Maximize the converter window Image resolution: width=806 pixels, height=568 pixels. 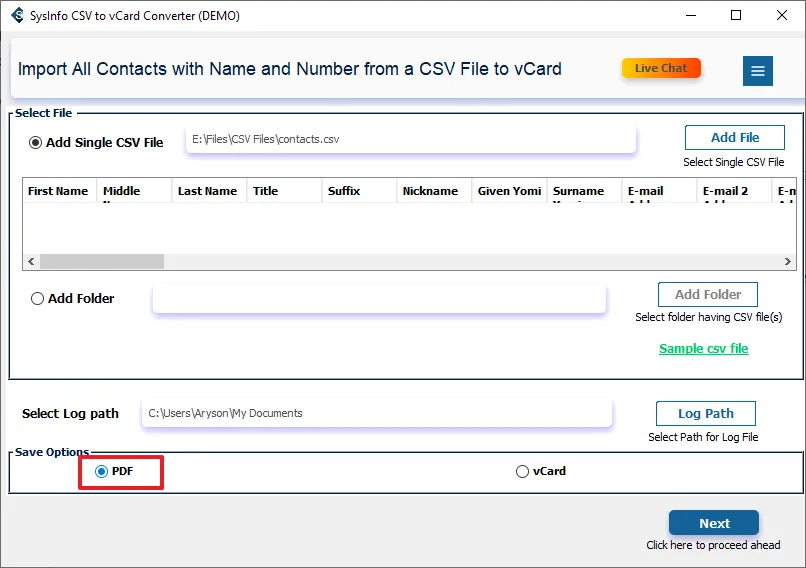[736, 15]
